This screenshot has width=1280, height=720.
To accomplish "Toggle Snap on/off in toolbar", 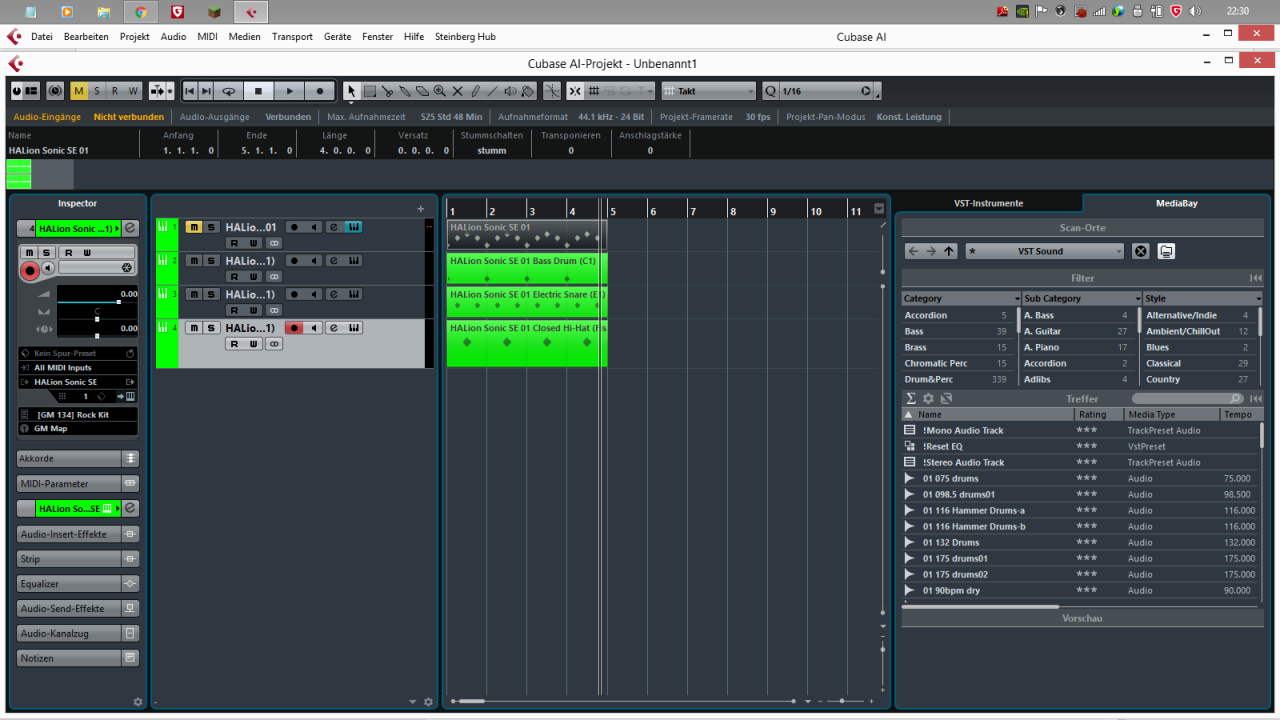I will click(575, 91).
